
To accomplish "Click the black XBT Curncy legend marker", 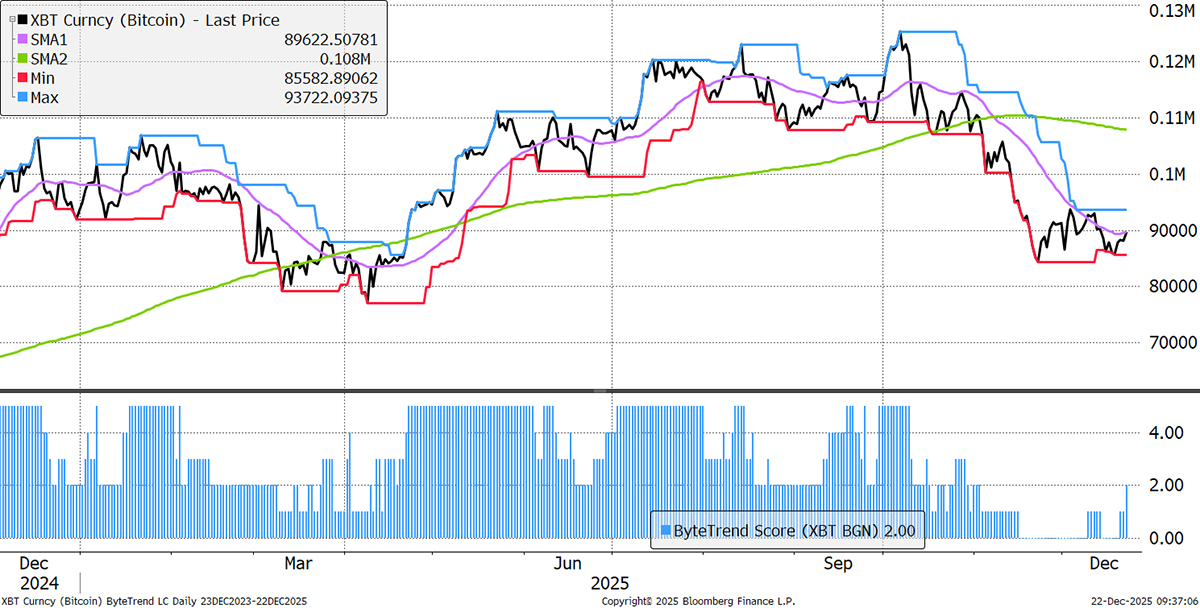I will pyautogui.click(x=21, y=20).
